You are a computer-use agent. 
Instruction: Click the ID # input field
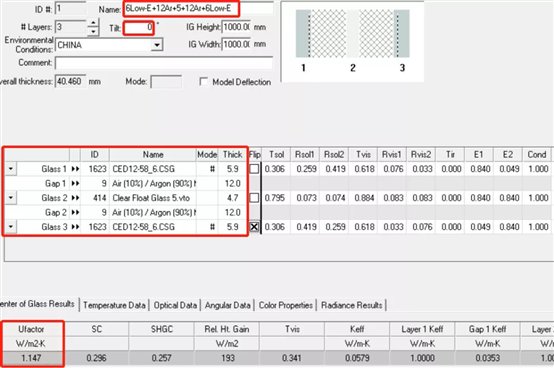pyautogui.click(x=70, y=8)
